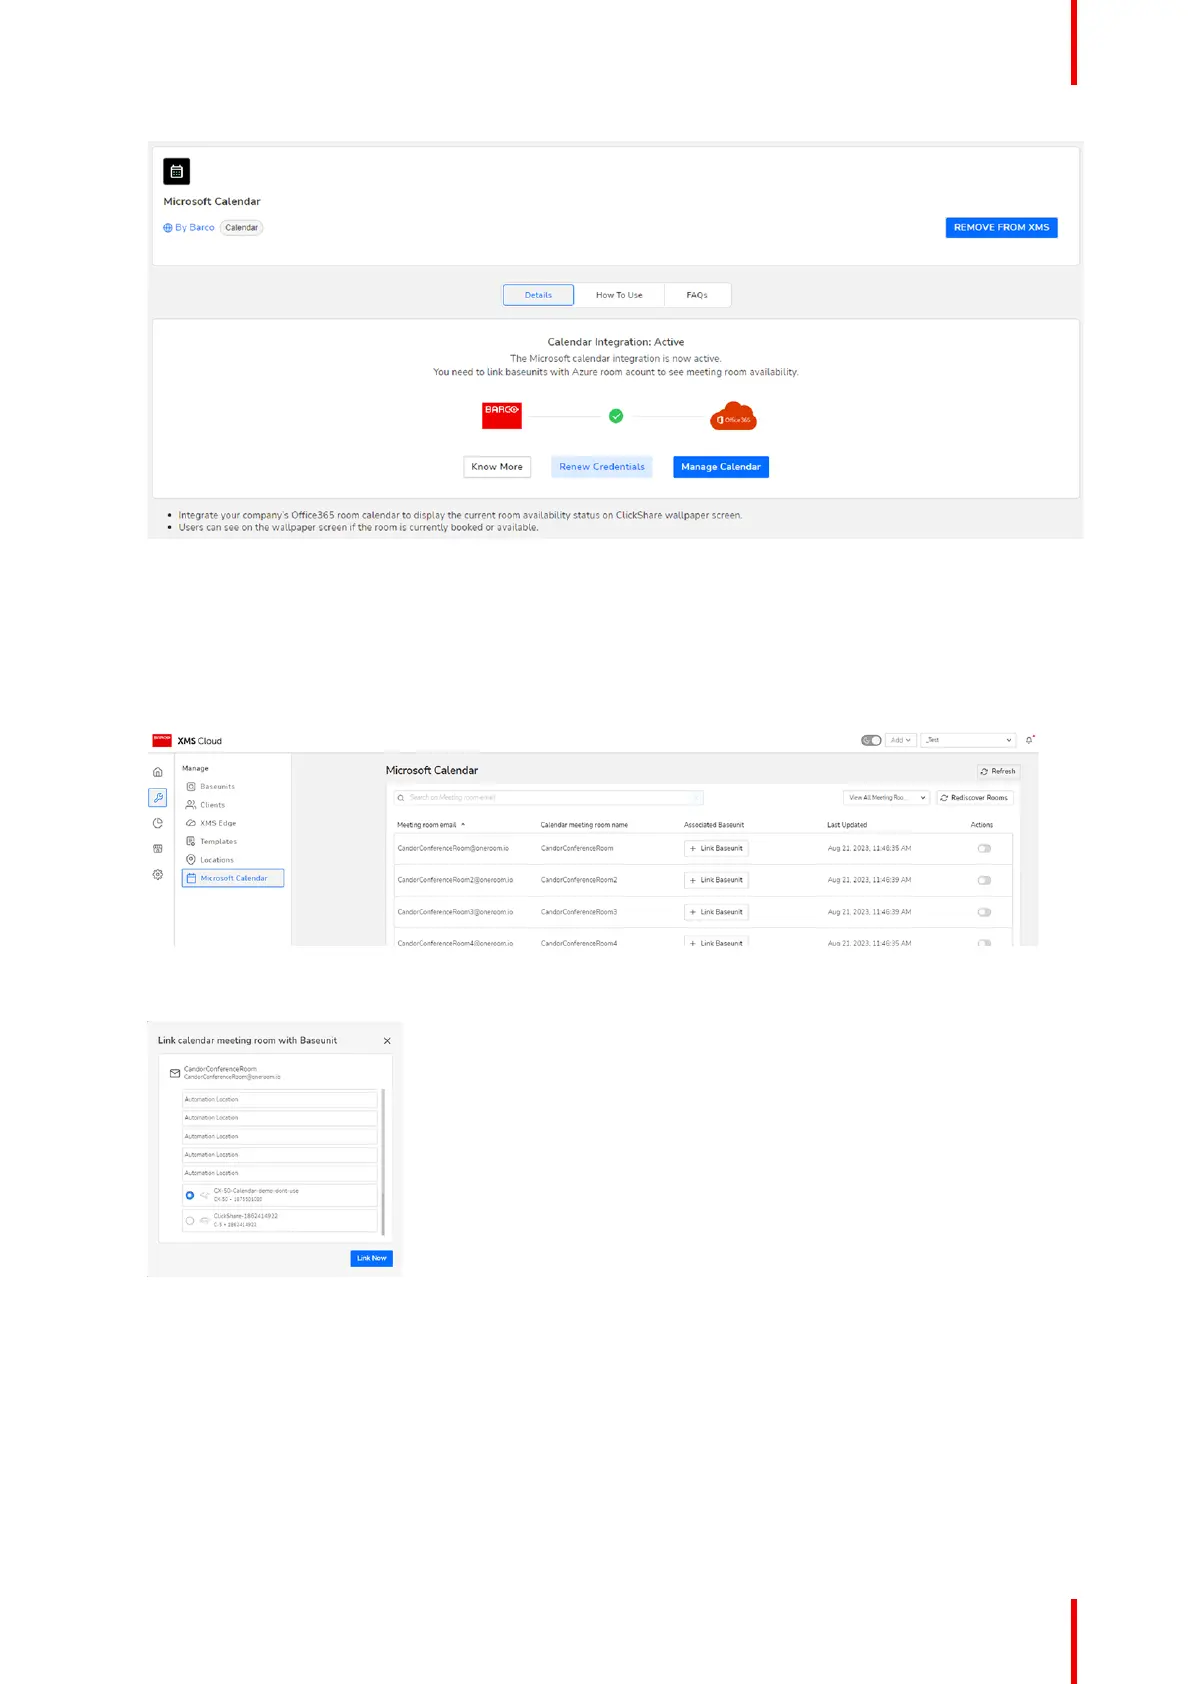Select the wrench Manage icon in rail

pos(158,797)
